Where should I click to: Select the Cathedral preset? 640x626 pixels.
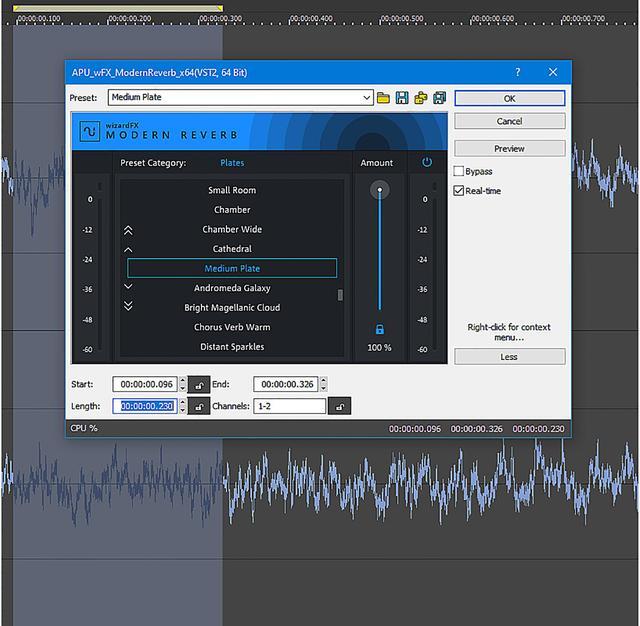(232, 249)
